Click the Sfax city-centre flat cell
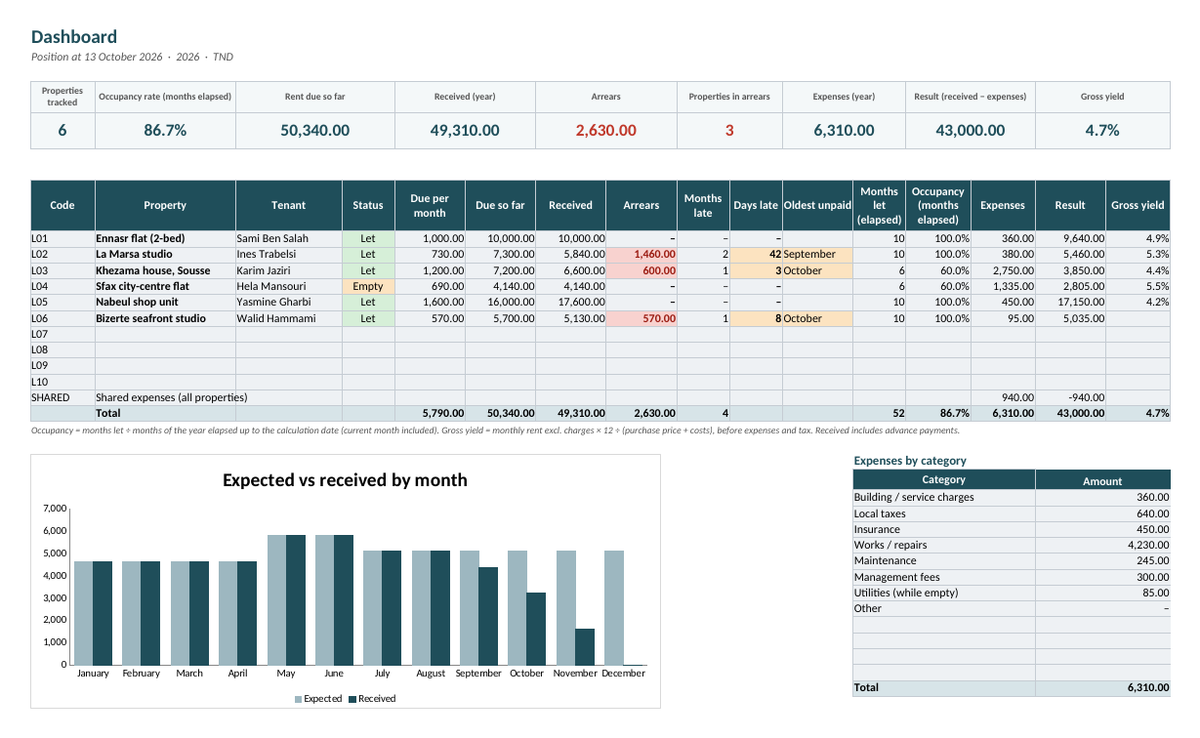Image resolution: width=1200 pixels, height=738 pixels. pyautogui.click(x=164, y=286)
